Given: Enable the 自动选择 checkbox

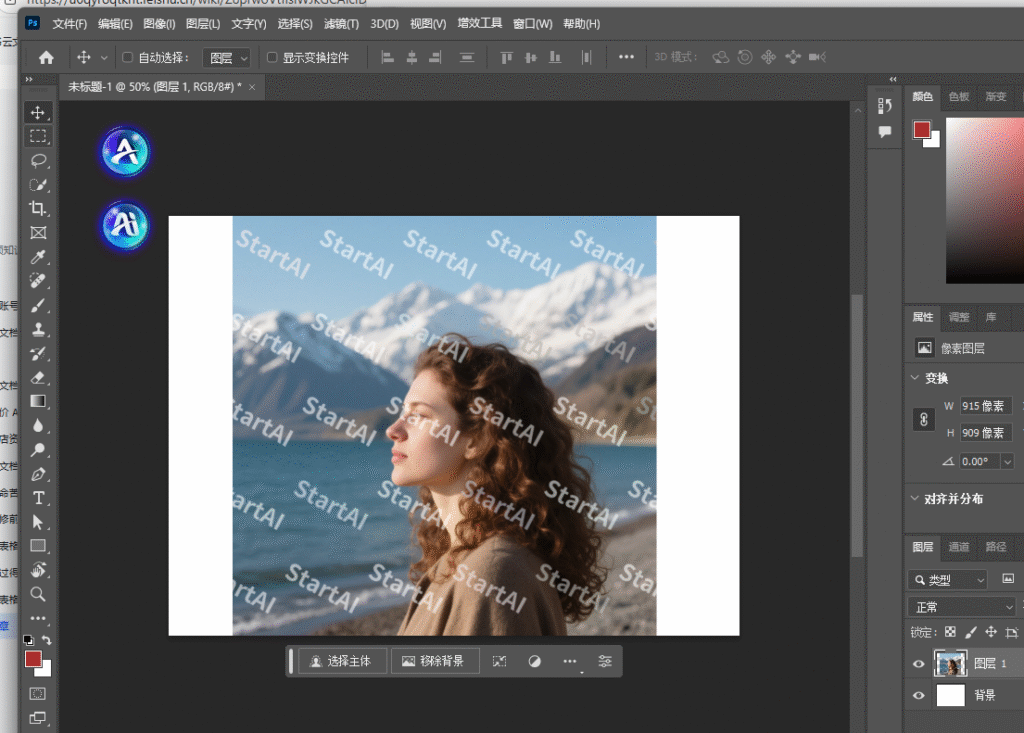Looking at the screenshot, I should (127, 58).
